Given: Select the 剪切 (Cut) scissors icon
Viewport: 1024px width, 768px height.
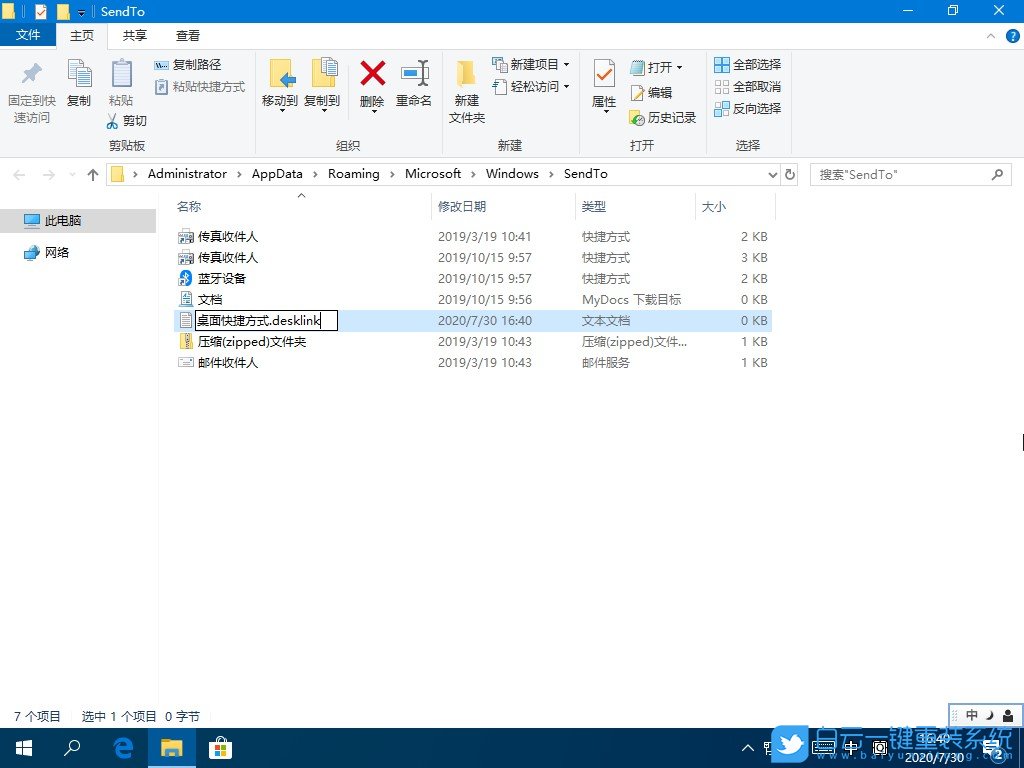Looking at the screenshot, I should (x=113, y=121).
